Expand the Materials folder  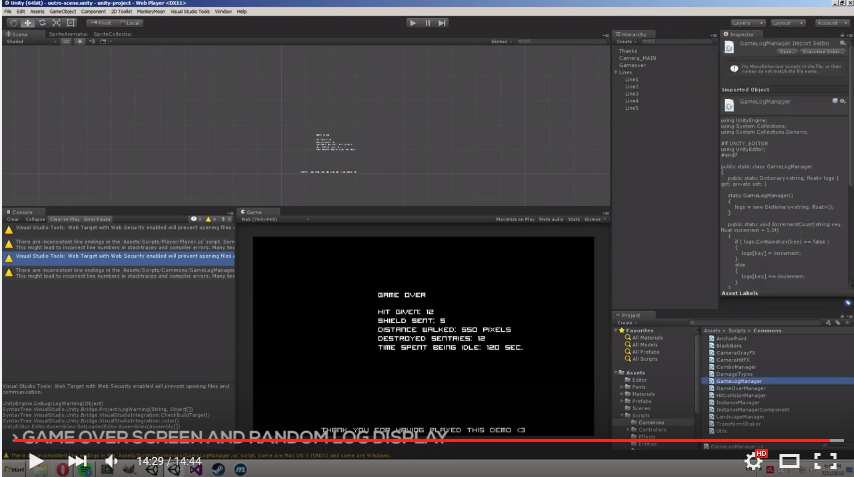tap(622, 394)
